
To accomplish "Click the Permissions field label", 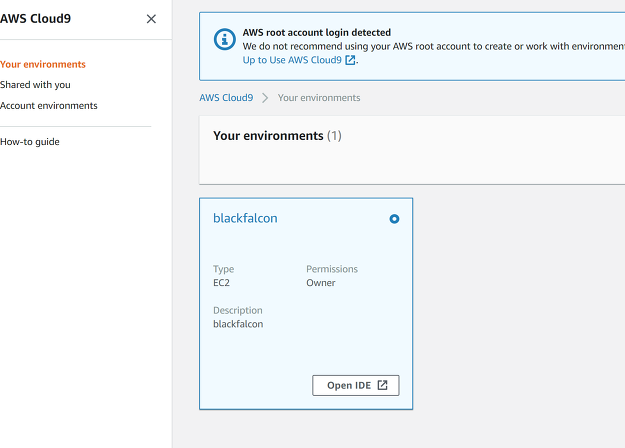I will pyautogui.click(x=332, y=269).
